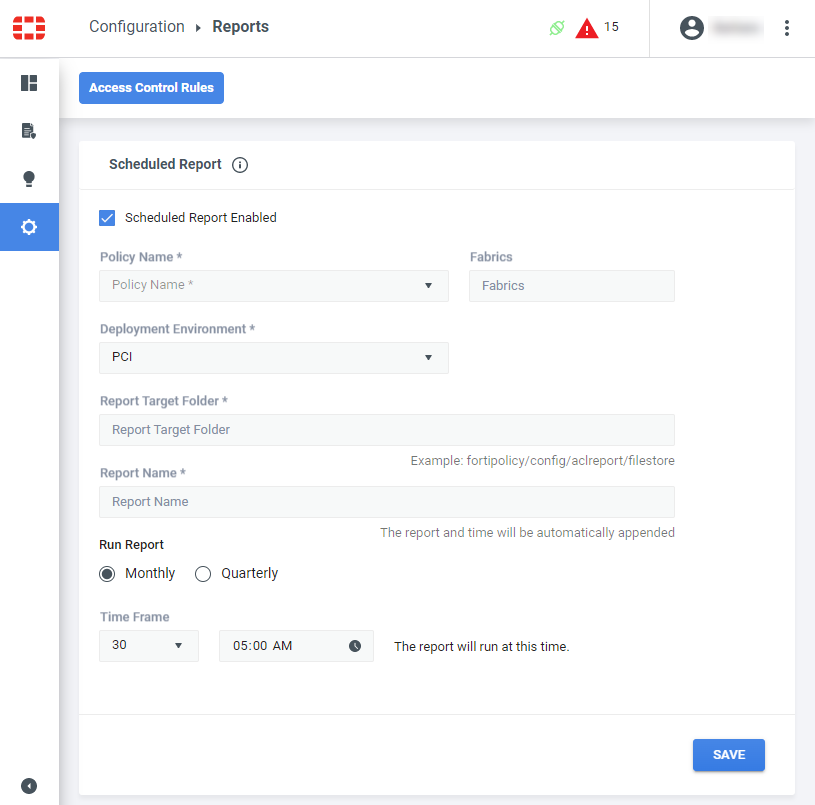
Task: Open the lightbulb insights sidebar icon
Action: [x=29, y=179]
